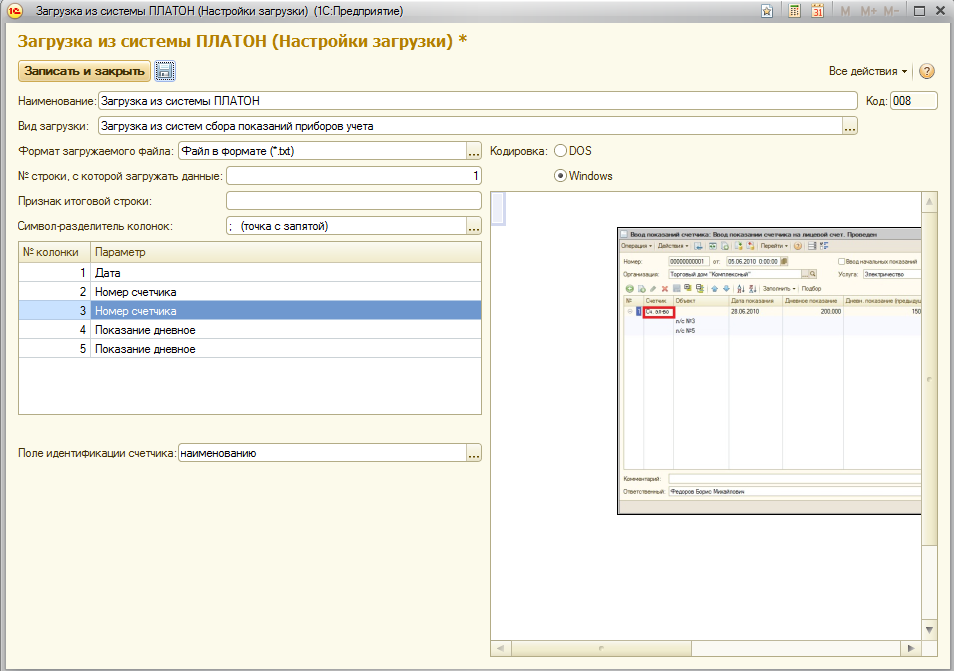Click the embedded meter readings screenshot

point(769,371)
